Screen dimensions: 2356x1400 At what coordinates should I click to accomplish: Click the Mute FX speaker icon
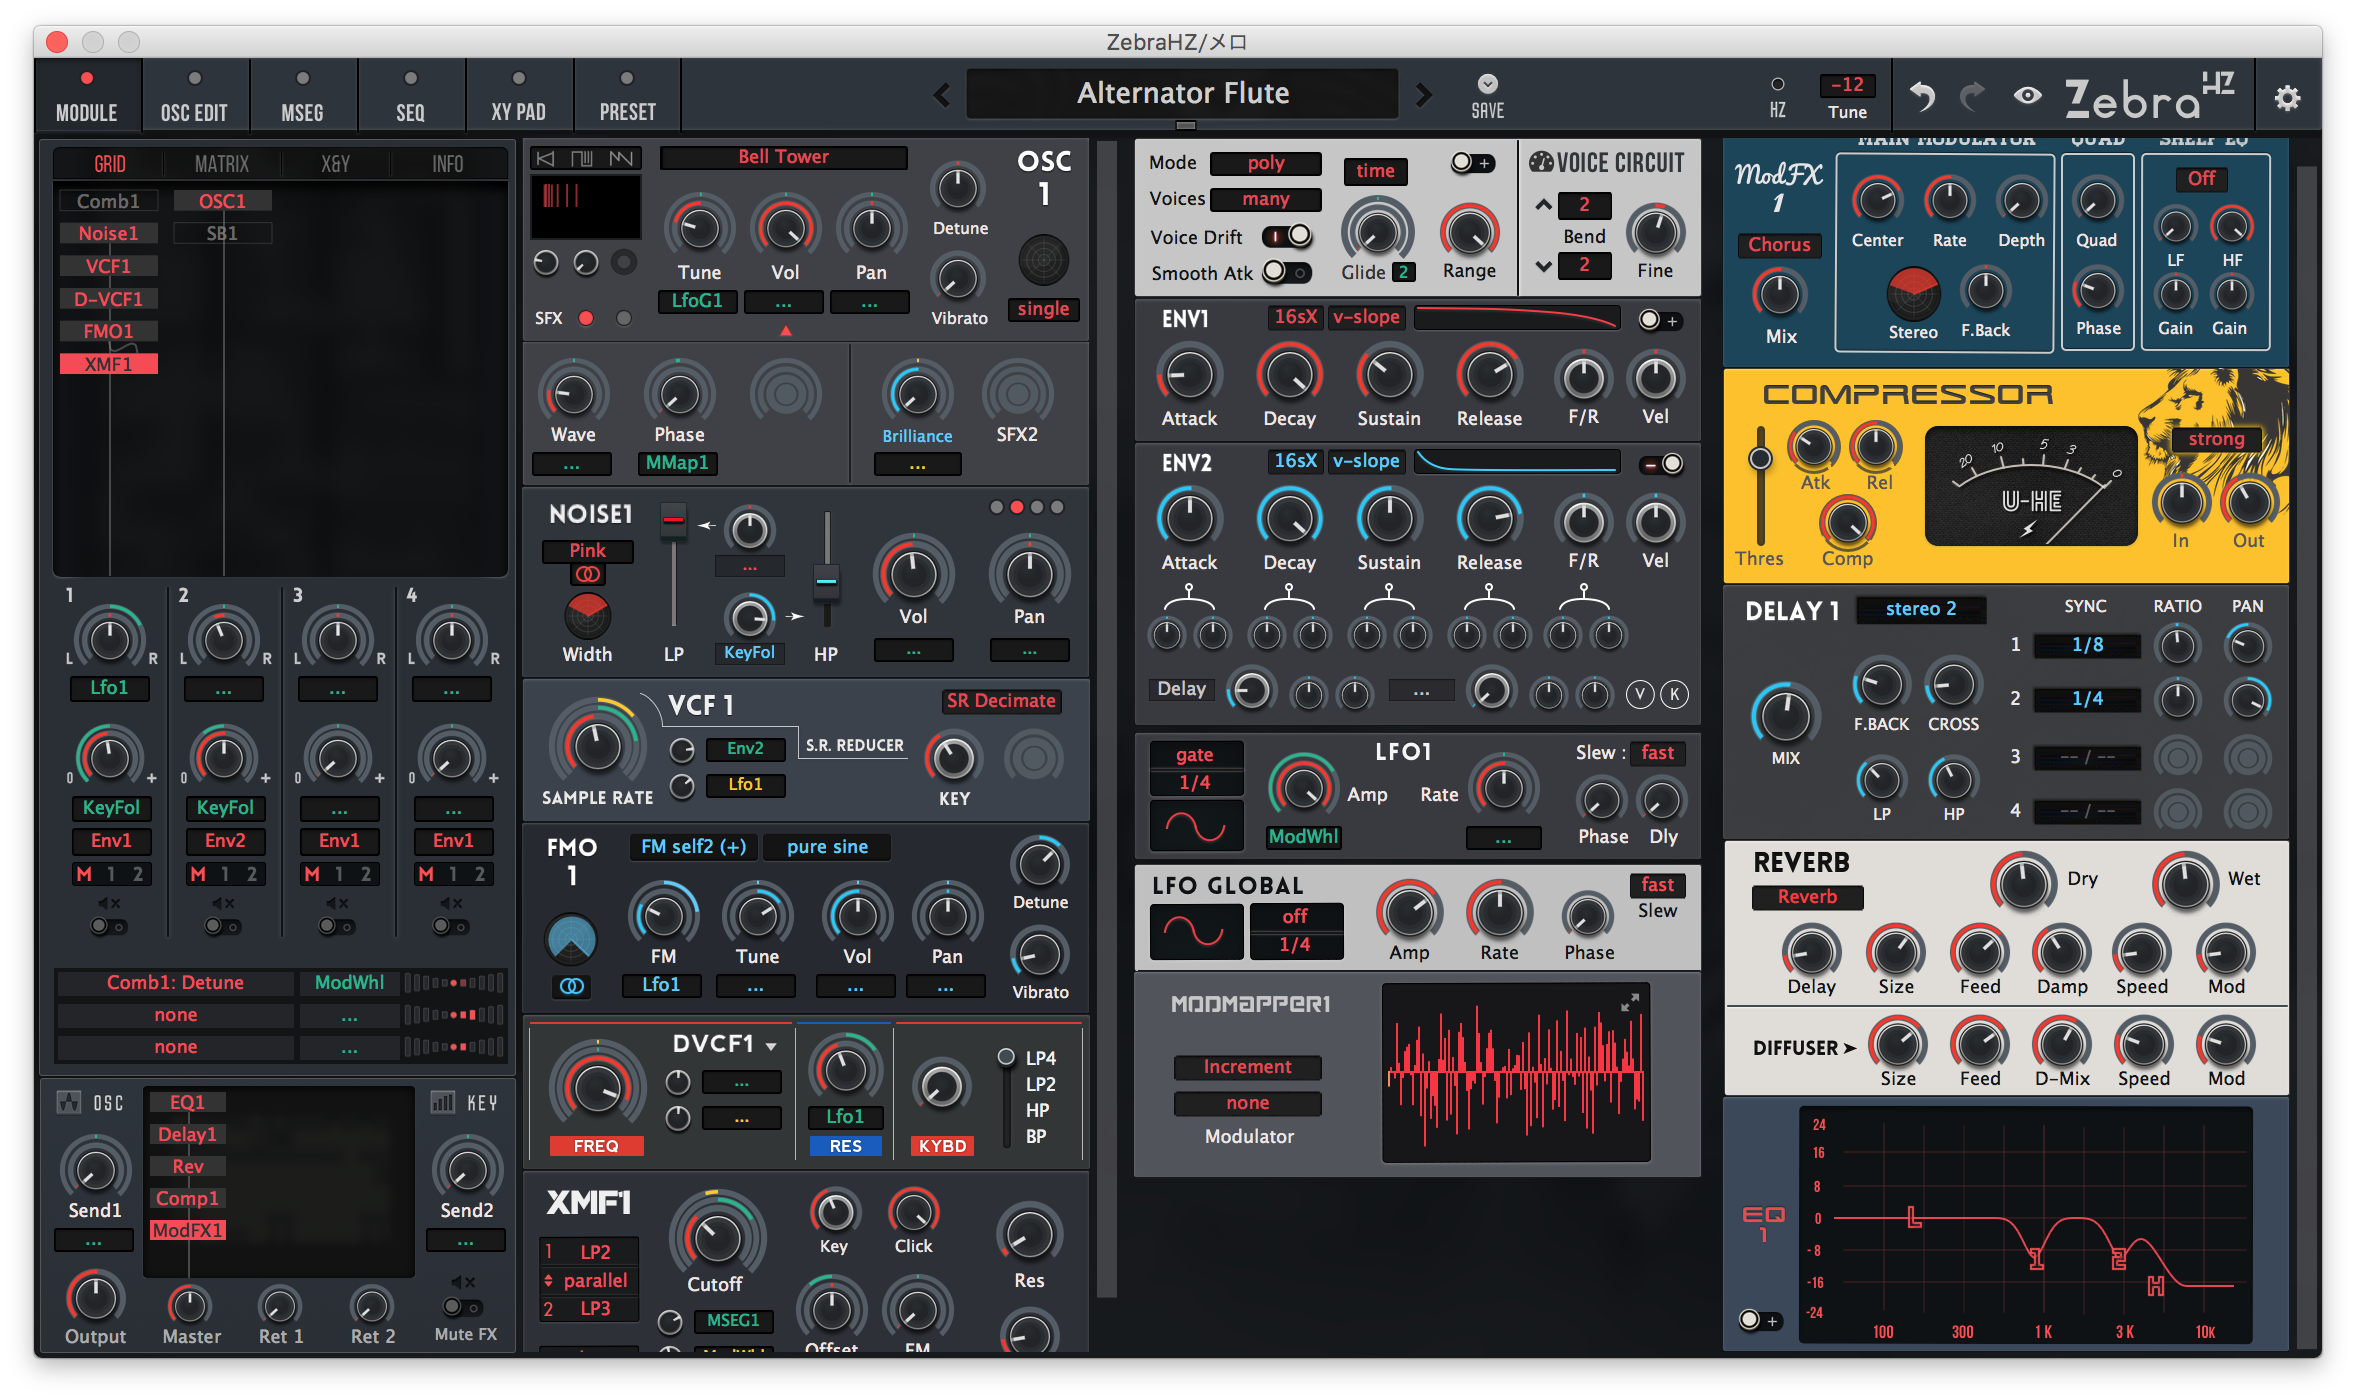tap(463, 1282)
